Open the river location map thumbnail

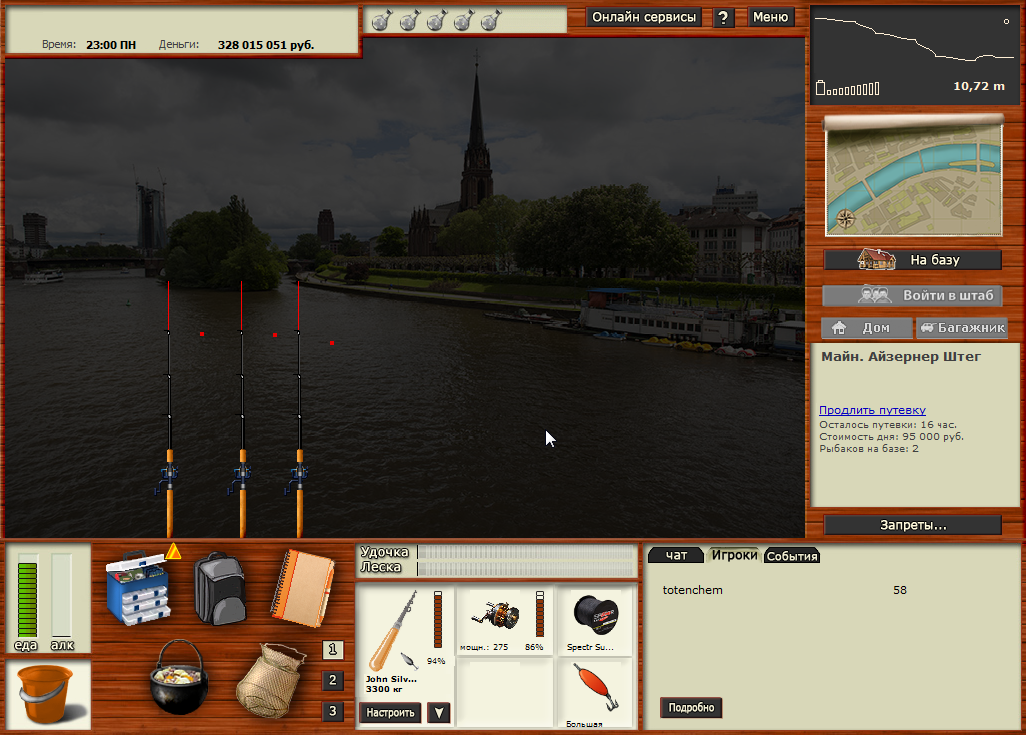[x=913, y=179]
